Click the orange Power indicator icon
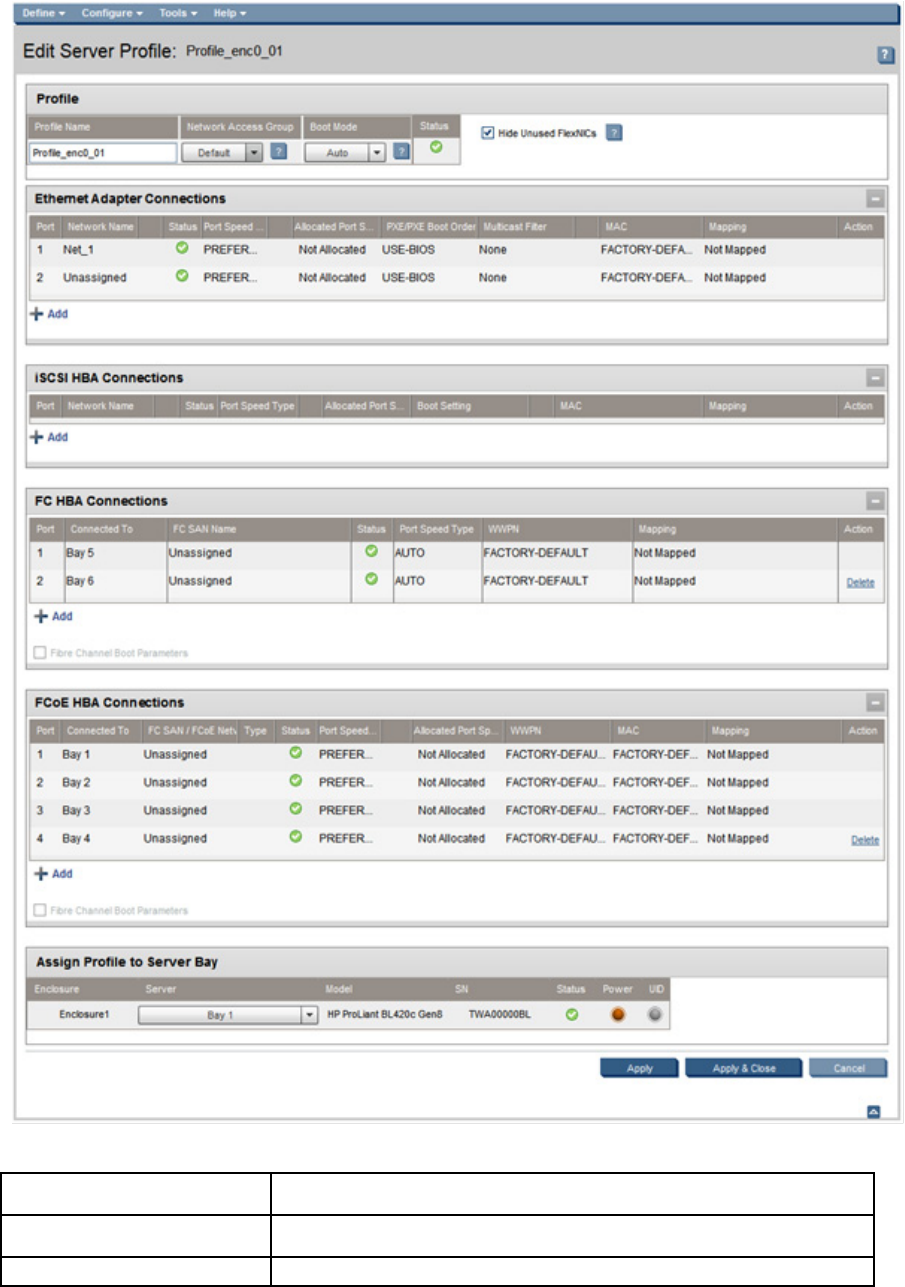 (x=618, y=1015)
